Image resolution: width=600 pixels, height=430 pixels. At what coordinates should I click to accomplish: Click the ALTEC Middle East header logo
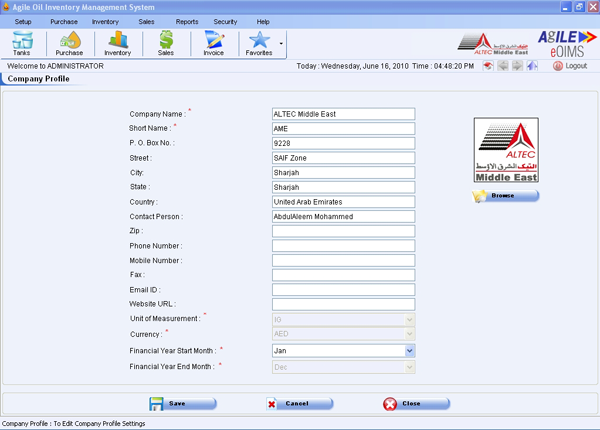point(493,44)
